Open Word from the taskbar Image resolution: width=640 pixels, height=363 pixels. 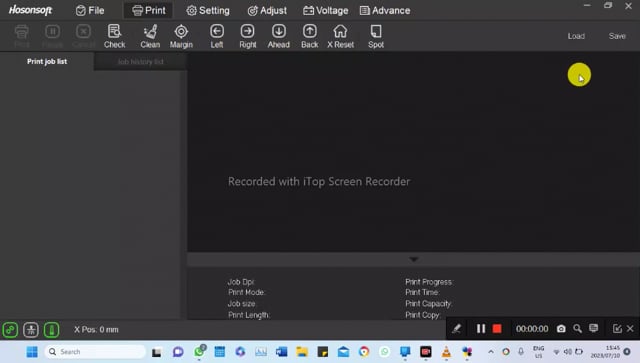point(281,352)
